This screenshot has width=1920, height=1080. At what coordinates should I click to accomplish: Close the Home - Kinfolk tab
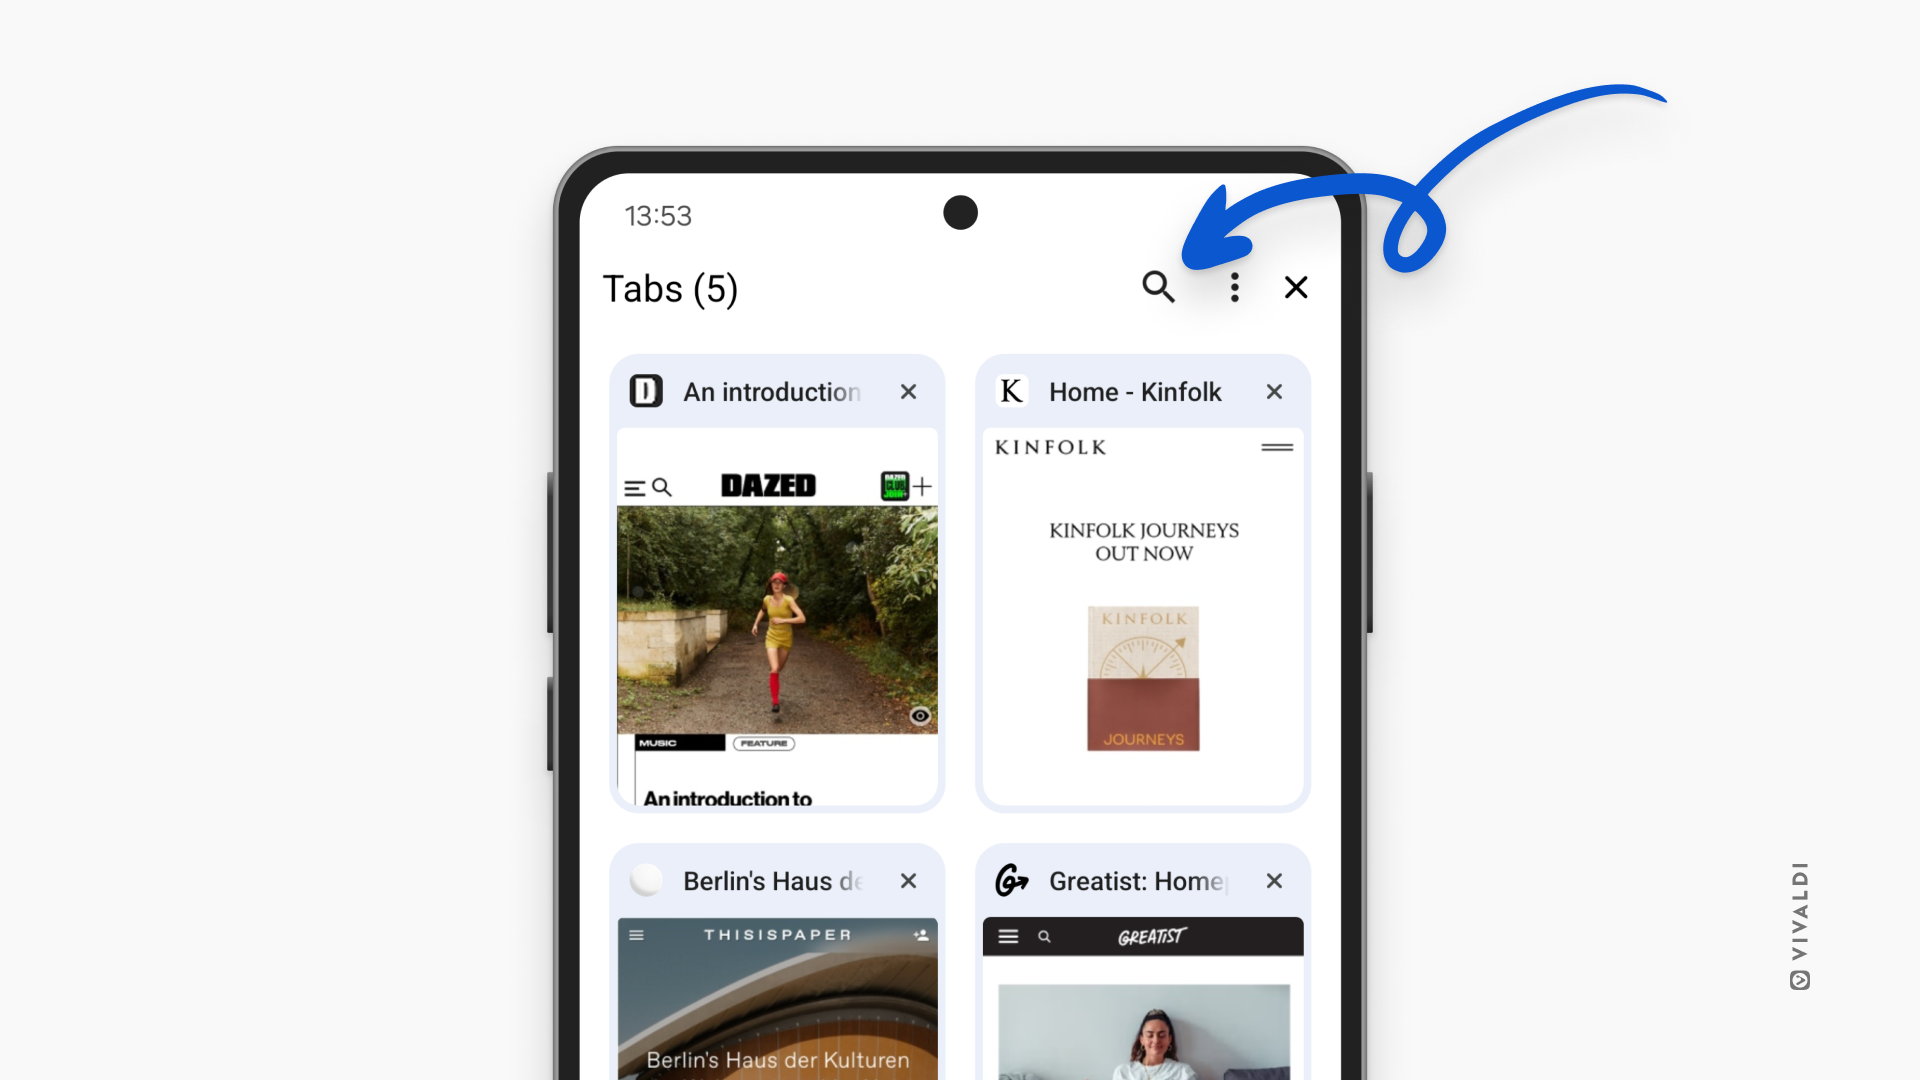point(1273,392)
